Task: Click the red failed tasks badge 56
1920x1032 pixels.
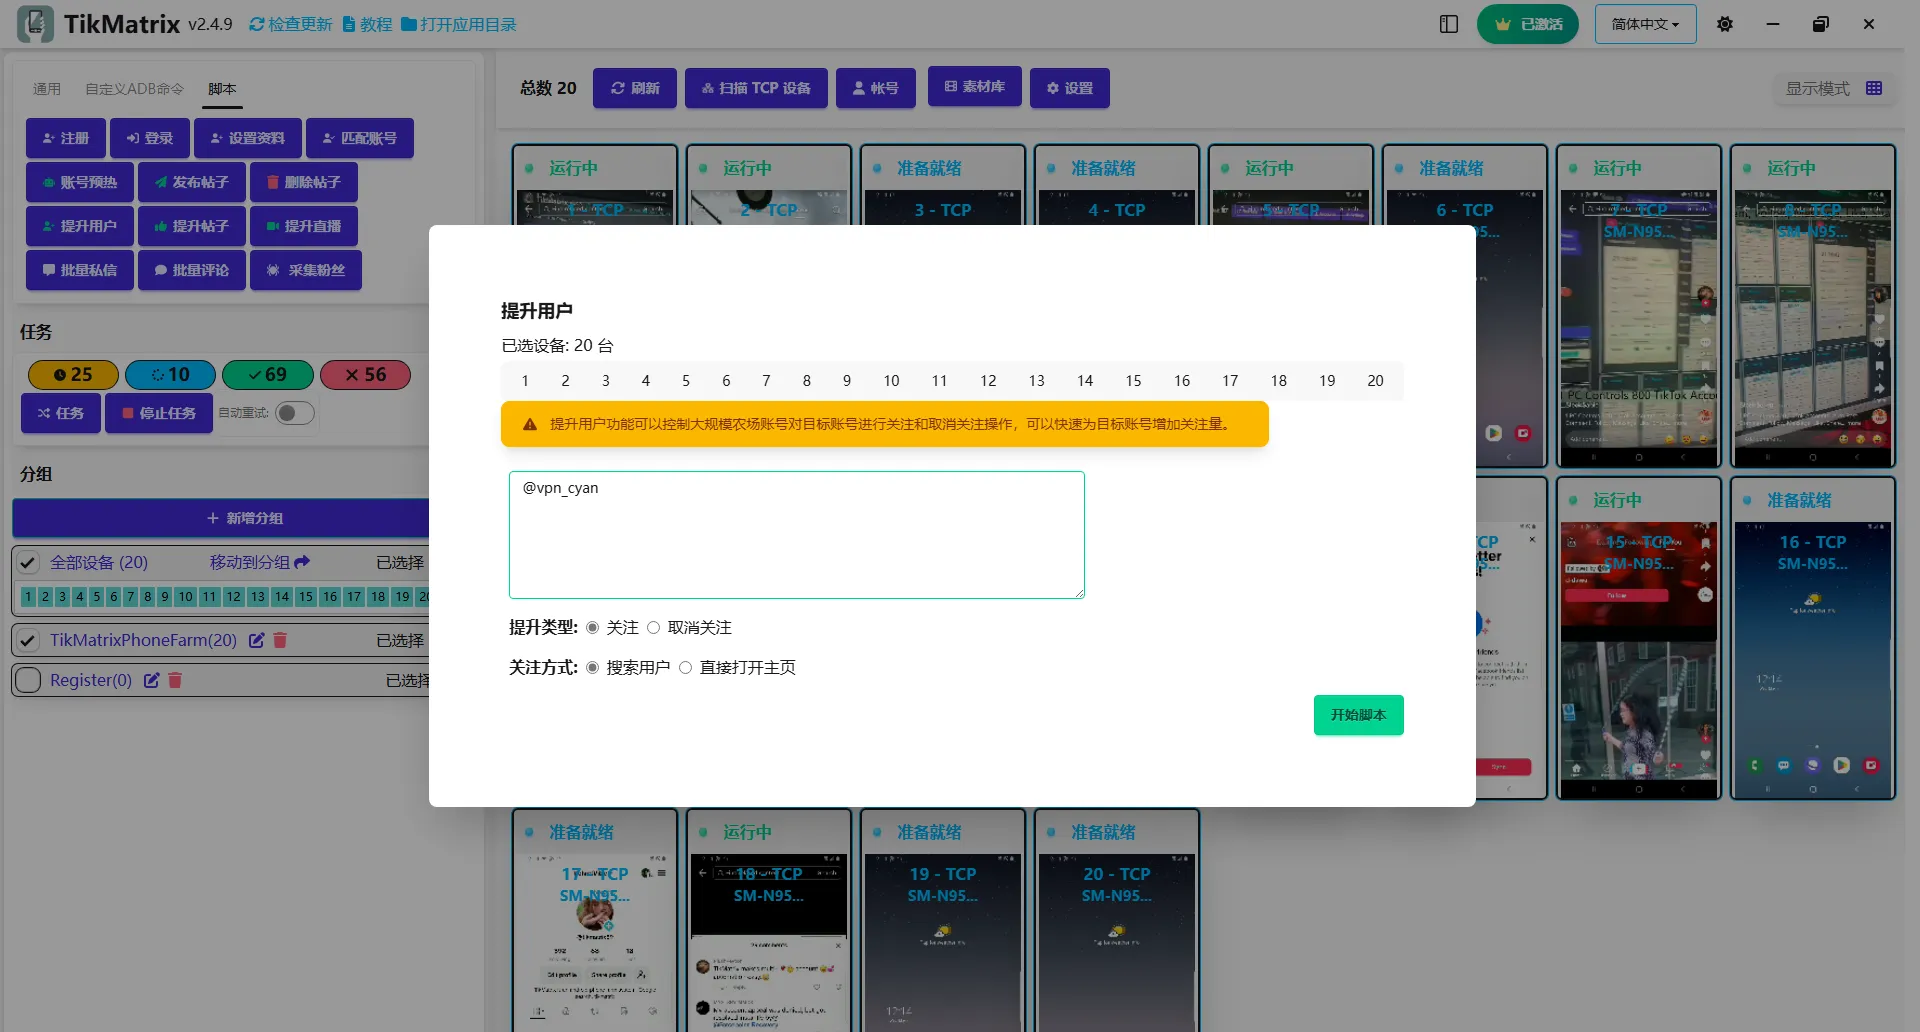Action: [365, 374]
